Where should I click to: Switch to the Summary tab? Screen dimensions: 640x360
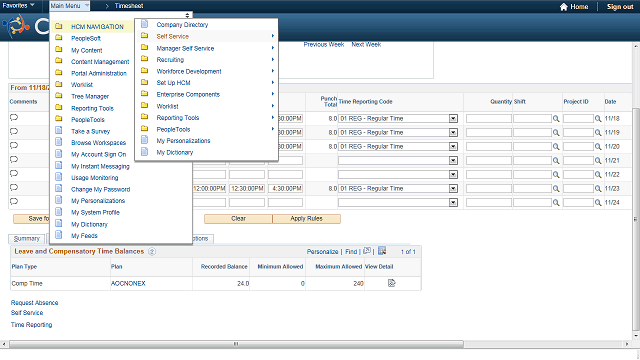(x=27, y=238)
